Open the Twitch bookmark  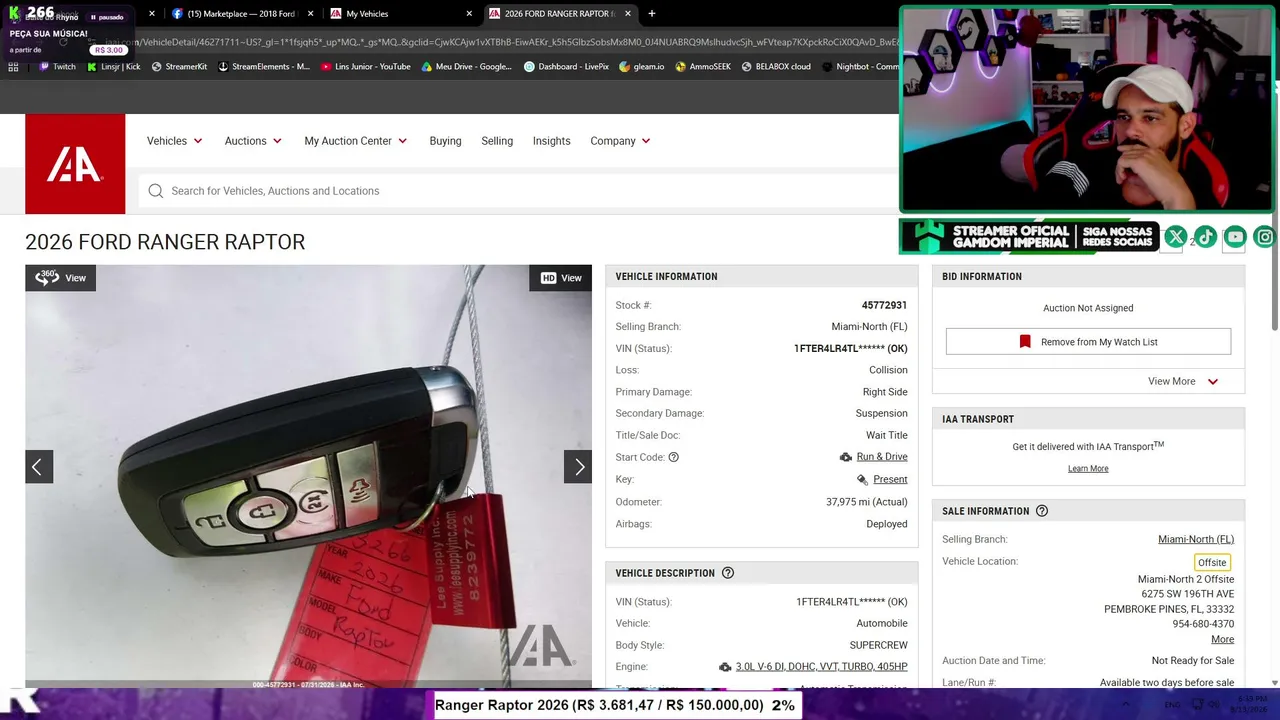click(x=57, y=67)
